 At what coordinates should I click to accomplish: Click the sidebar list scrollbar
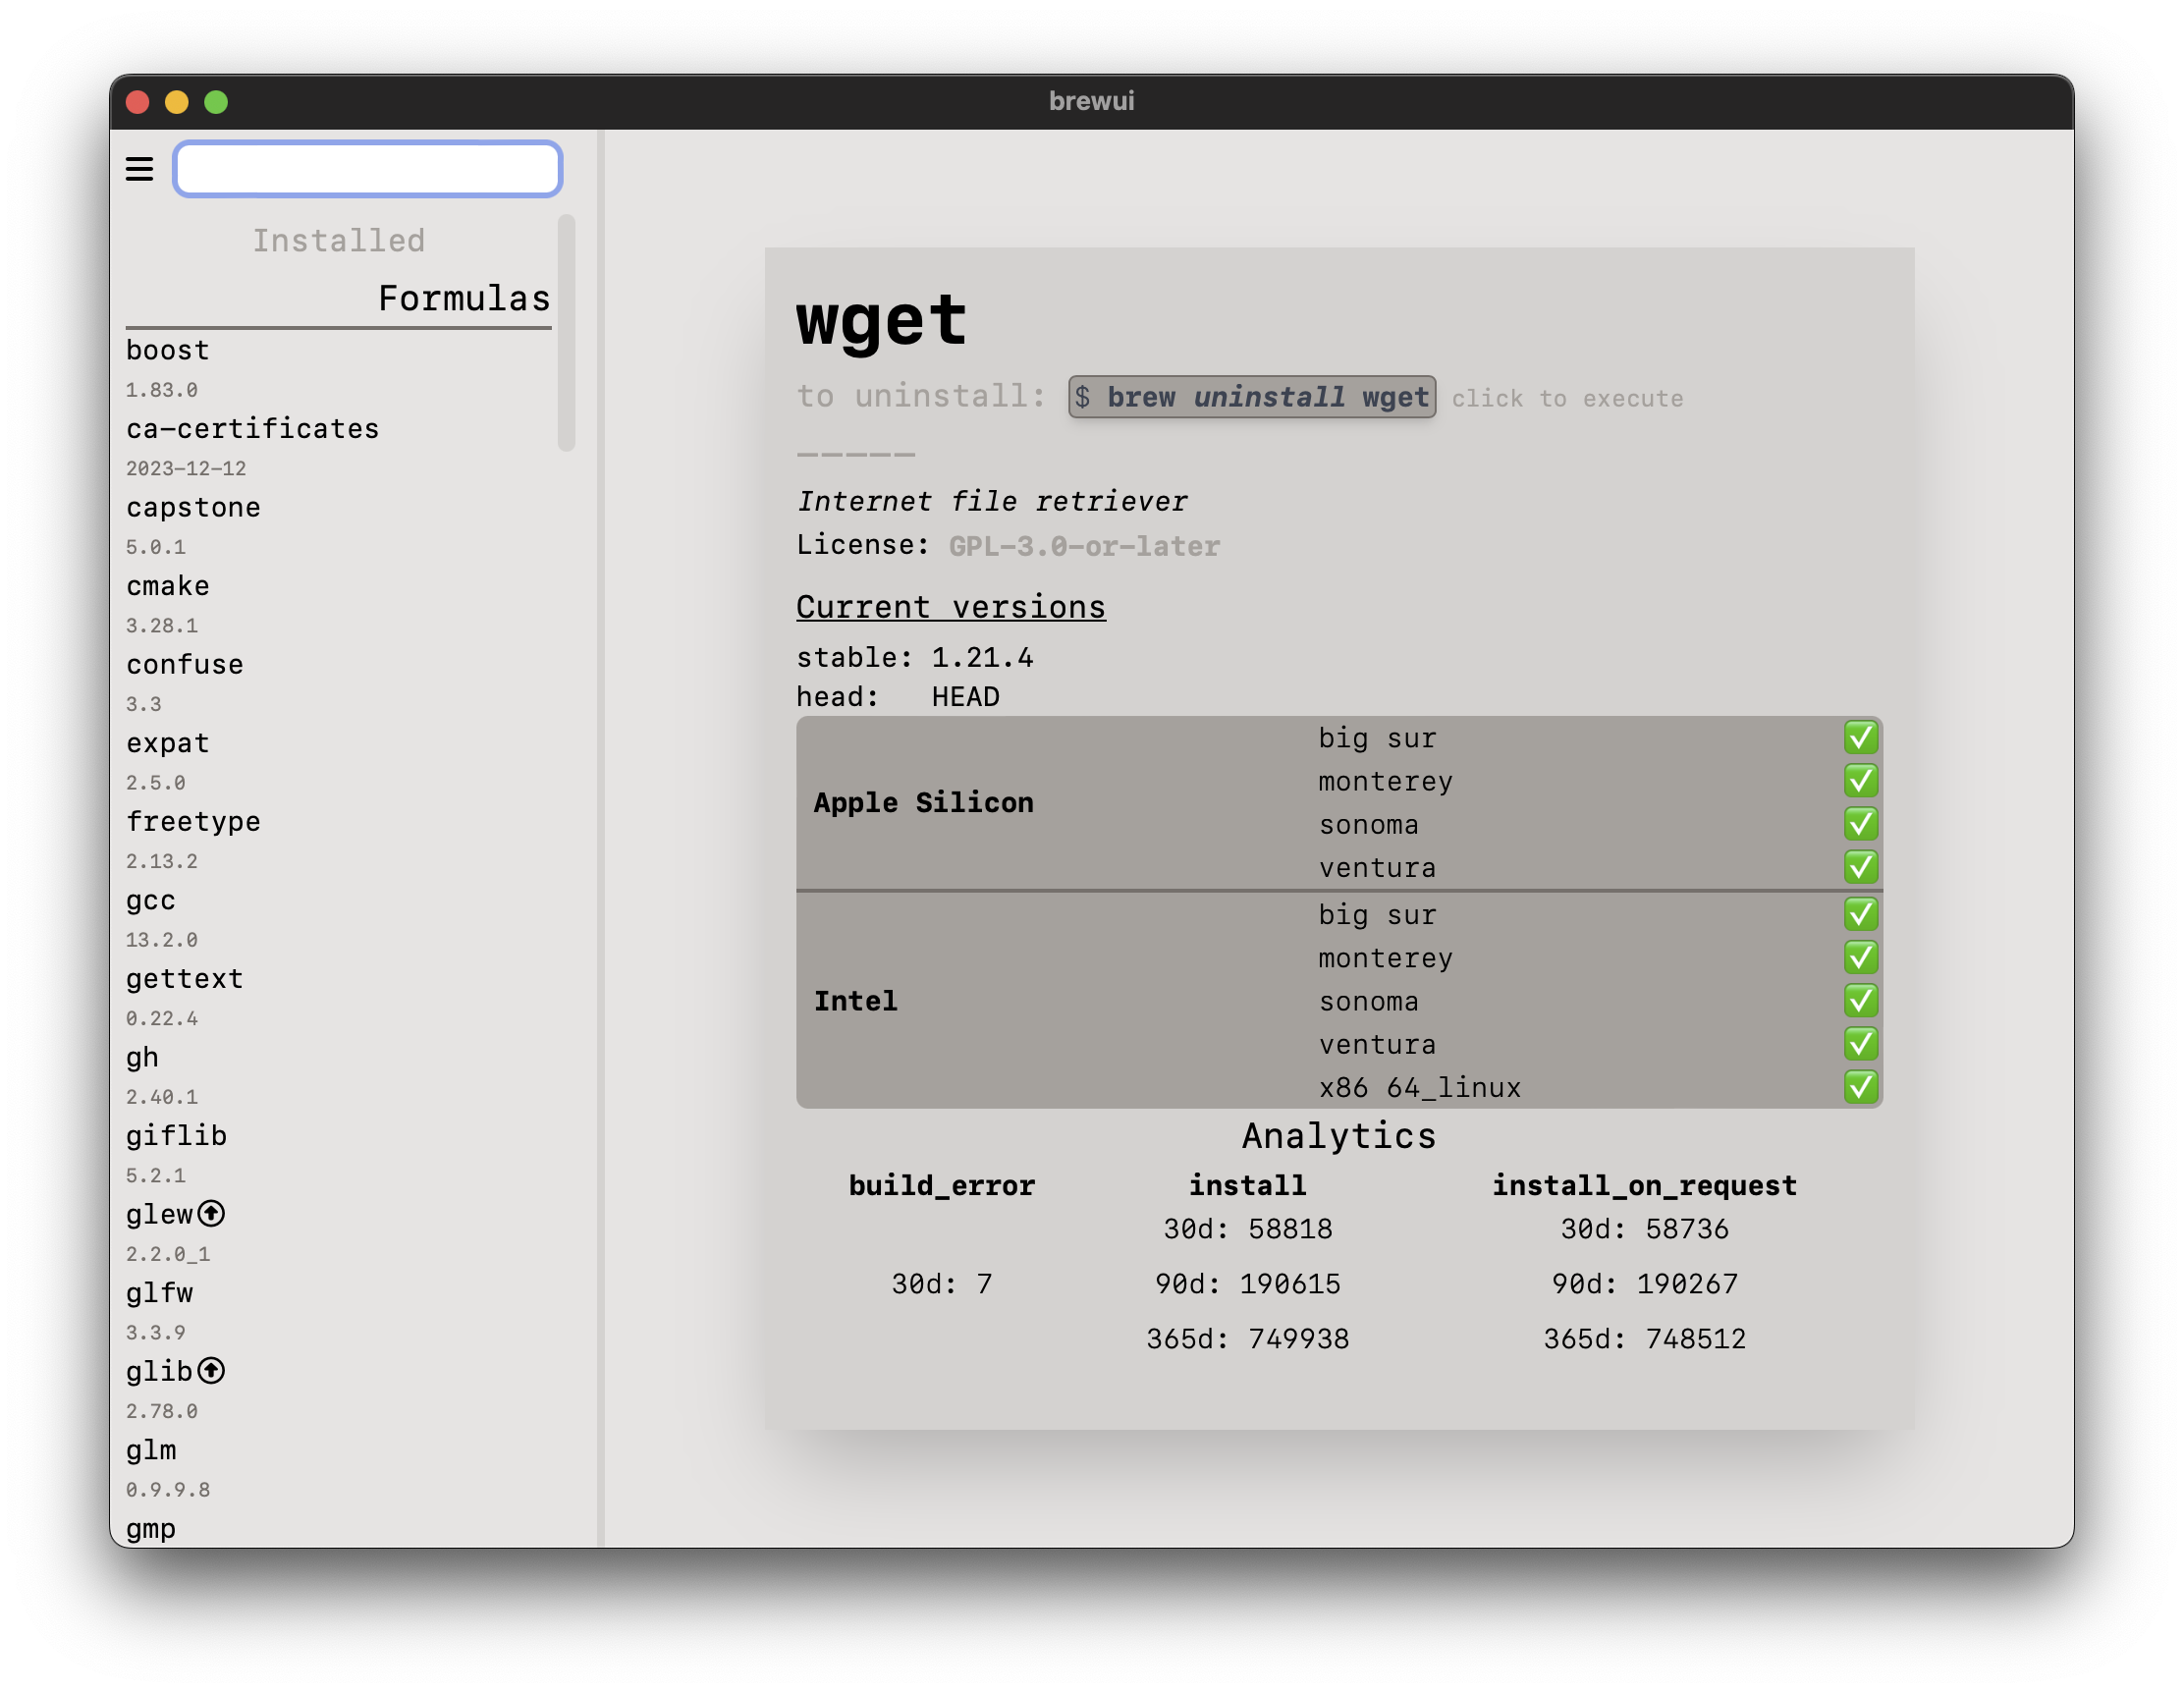567,333
